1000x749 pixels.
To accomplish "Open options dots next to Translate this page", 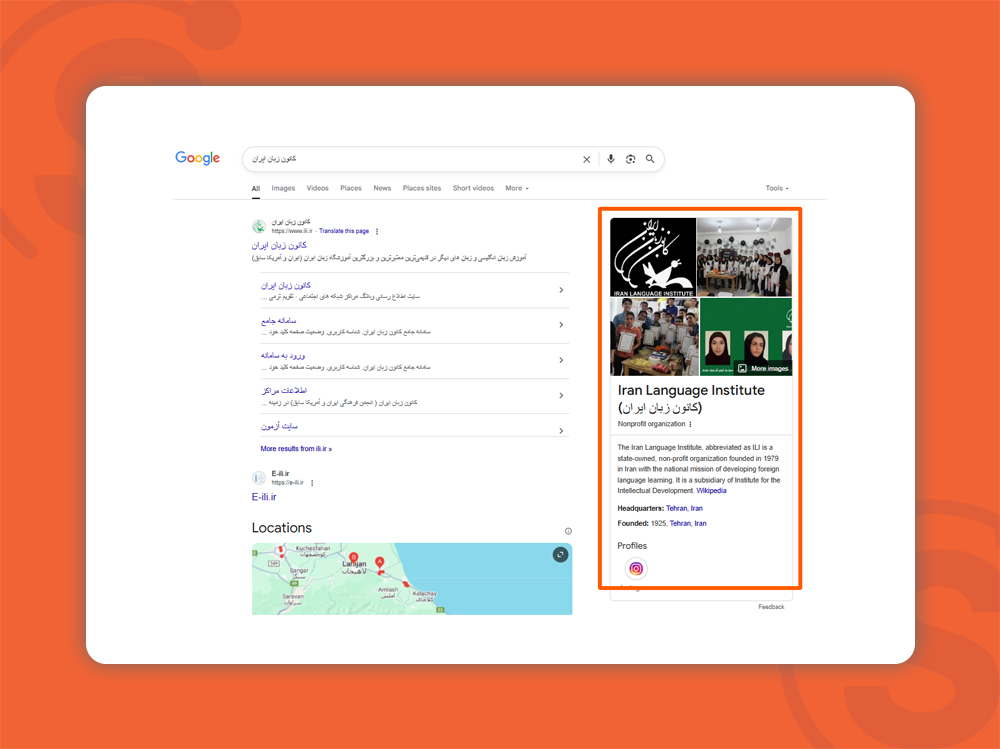I will pyautogui.click(x=377, y=232).
